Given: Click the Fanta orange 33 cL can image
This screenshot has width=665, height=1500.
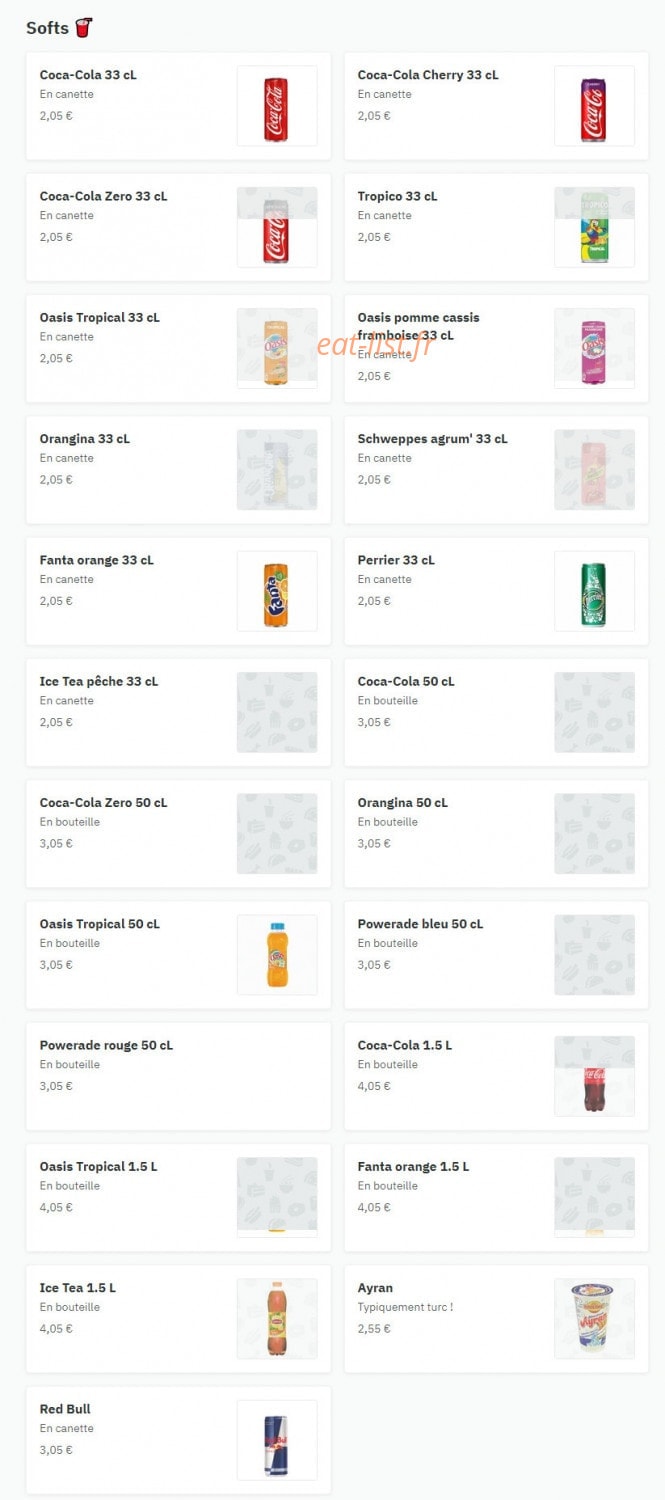Looking at the screenshot, I should pyautogui.click(x=277, y=591).
